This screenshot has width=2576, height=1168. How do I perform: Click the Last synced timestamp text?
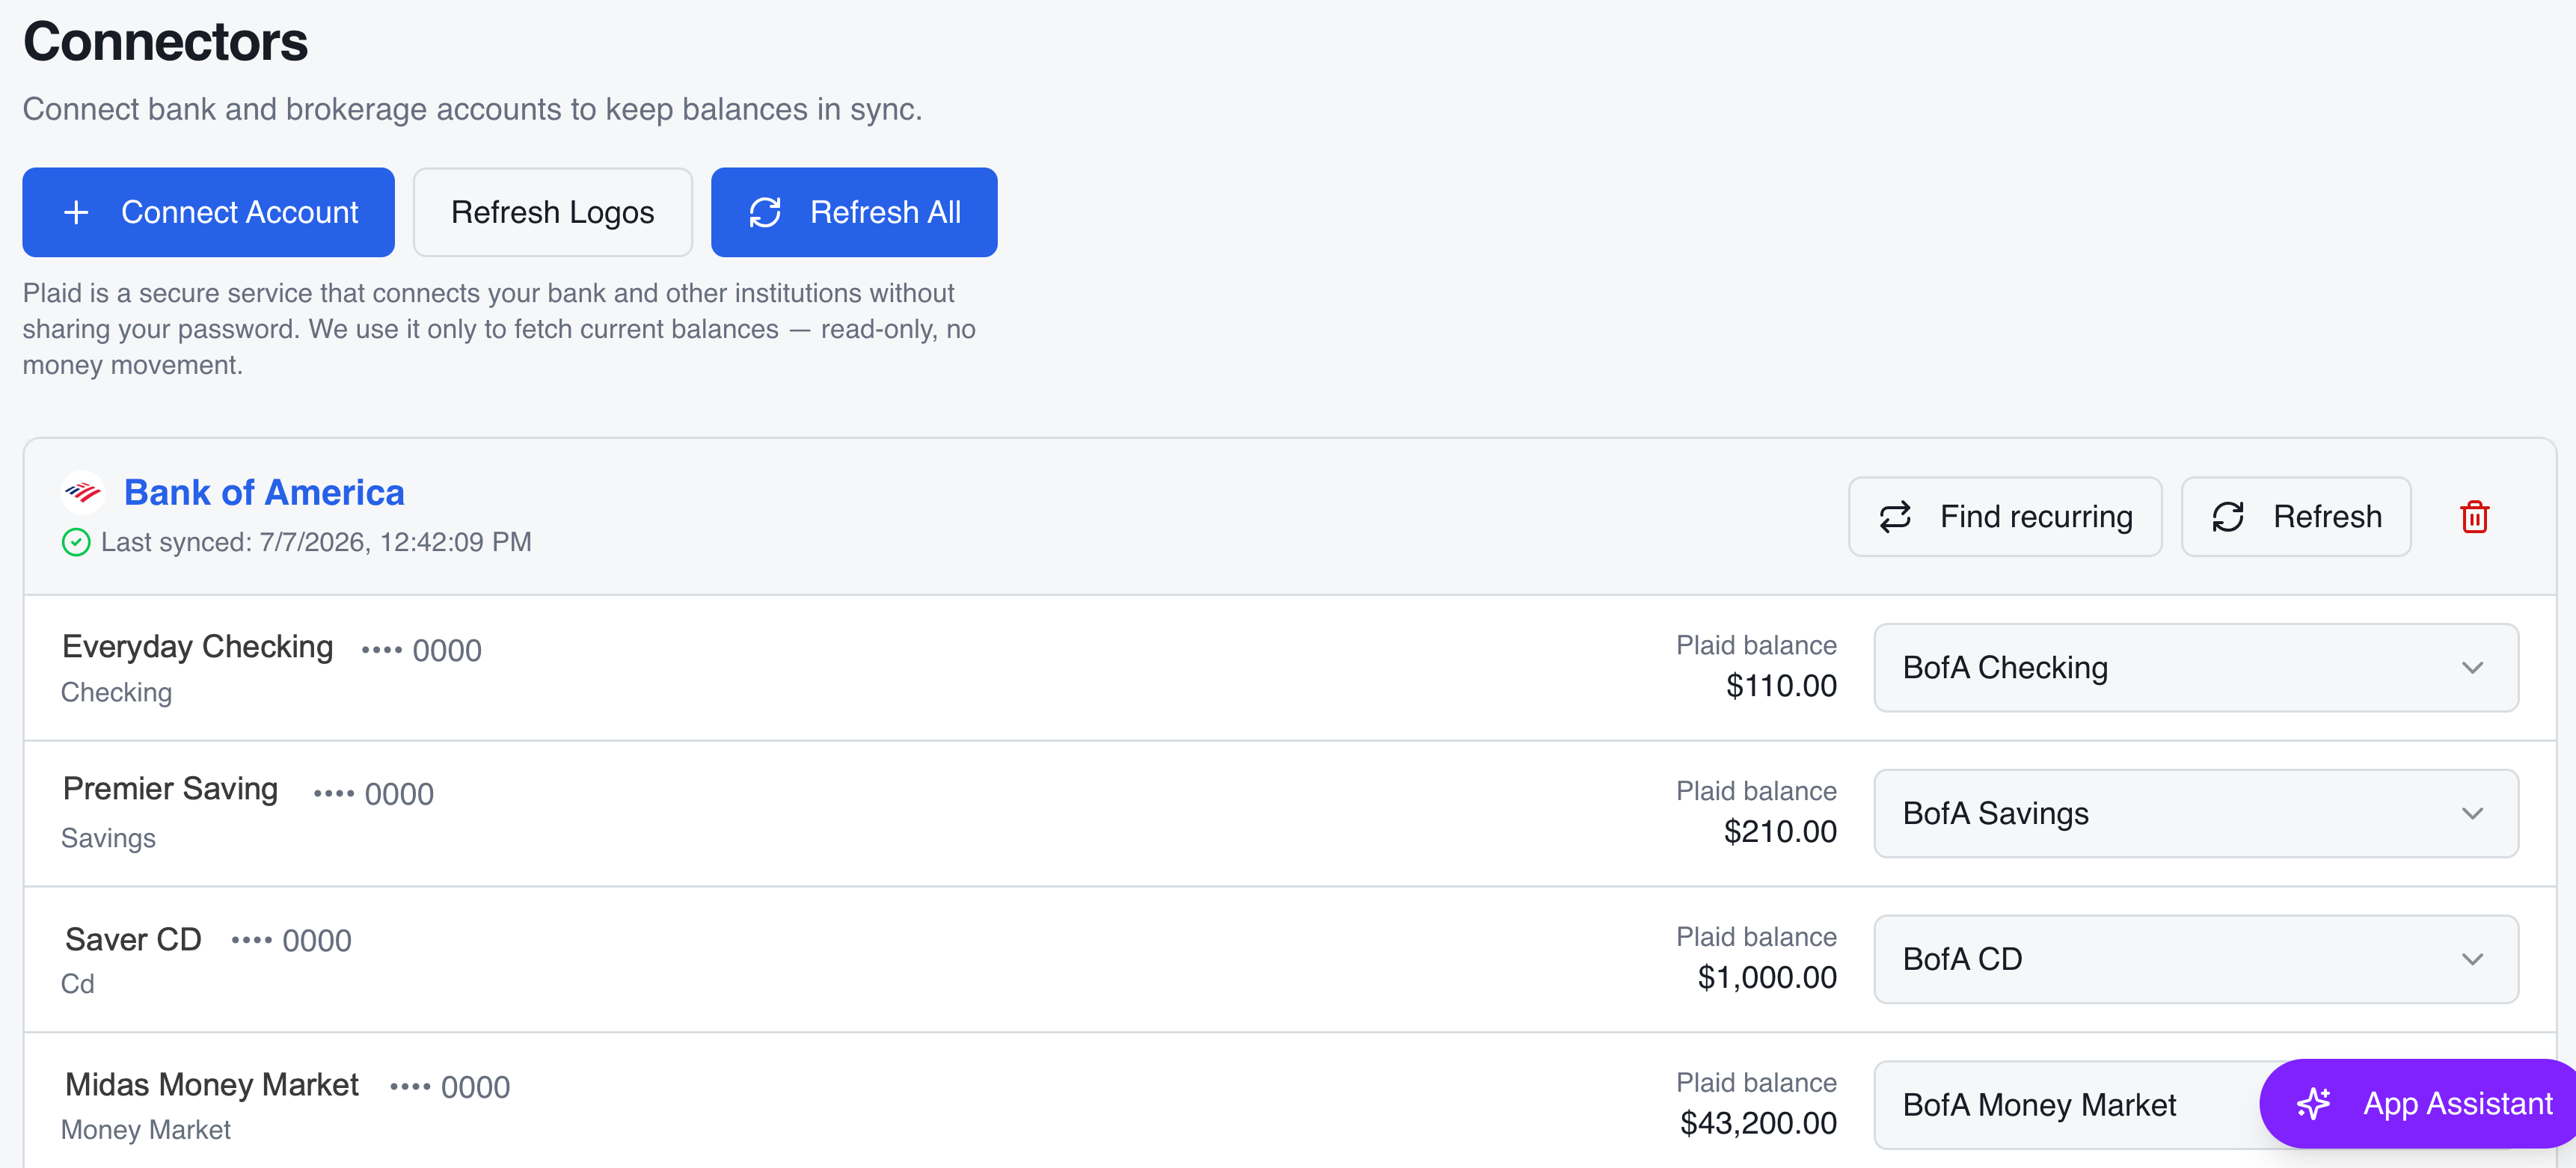(316, 542)
